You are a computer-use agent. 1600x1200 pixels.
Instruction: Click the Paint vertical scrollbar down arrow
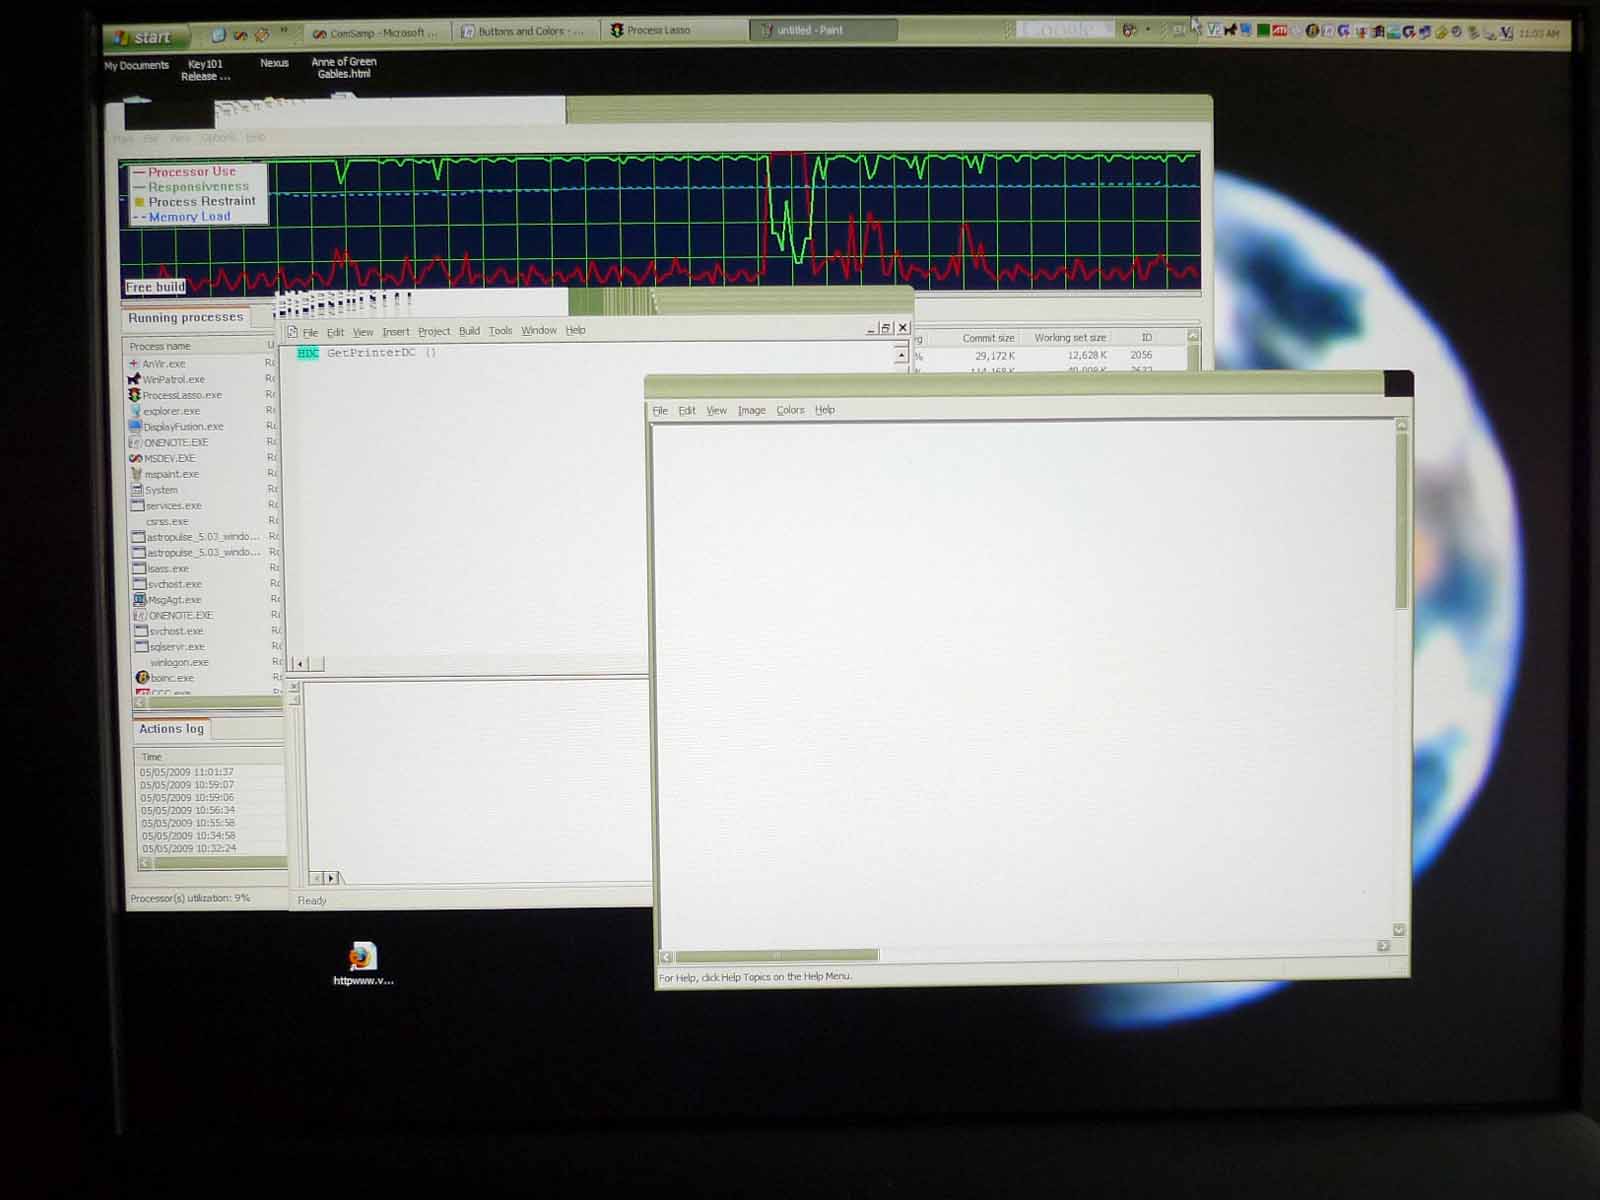1399,930
